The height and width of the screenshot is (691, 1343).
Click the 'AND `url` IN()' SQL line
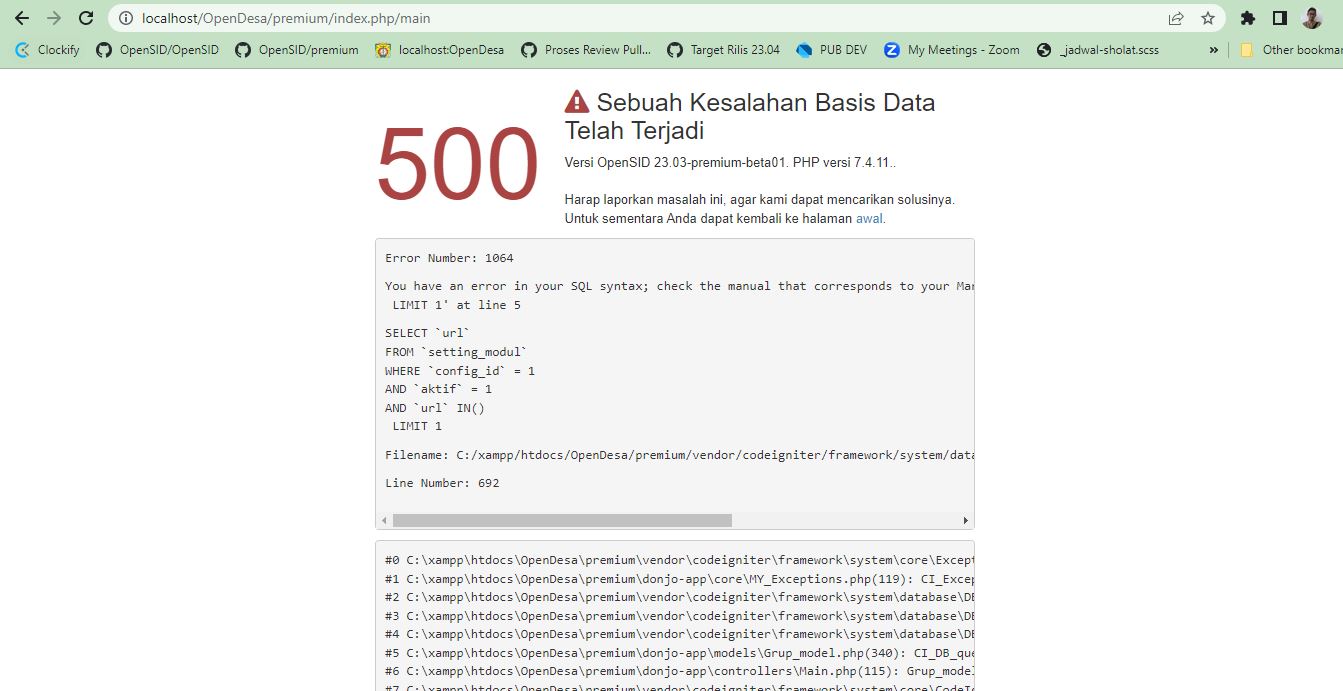click(x=435, y=408)
